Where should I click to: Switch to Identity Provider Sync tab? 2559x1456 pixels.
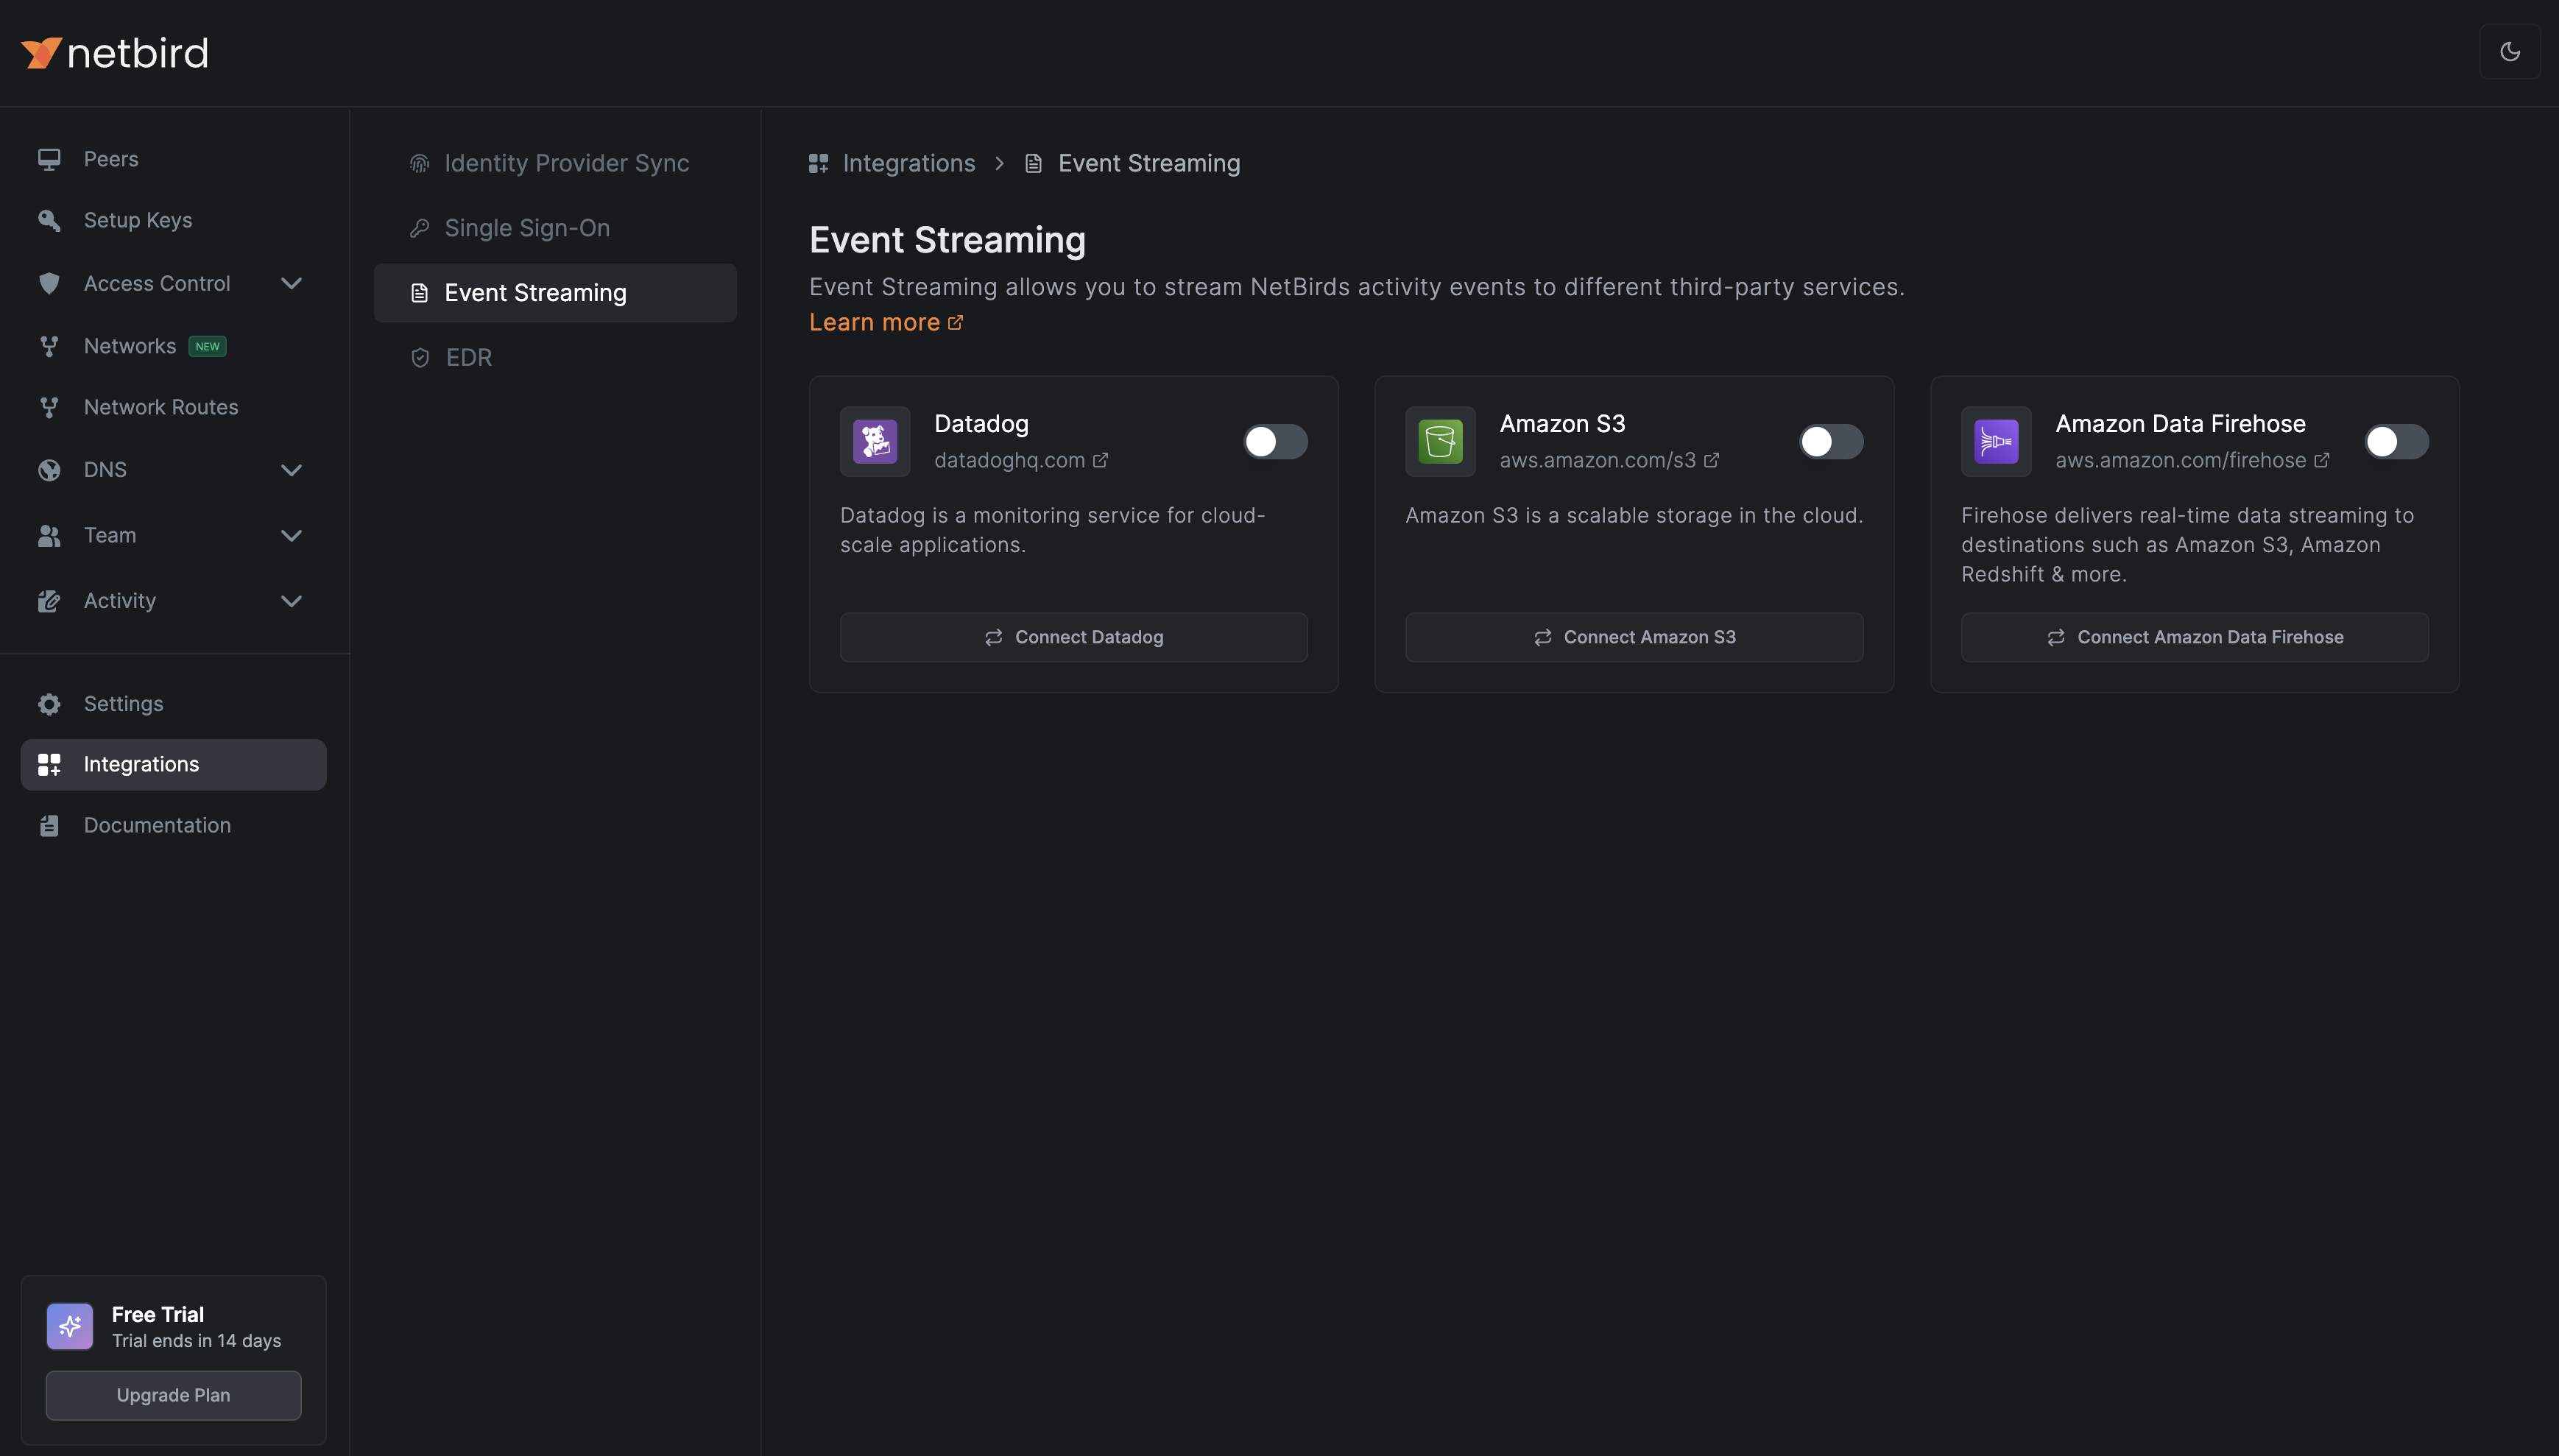(565, 163)
